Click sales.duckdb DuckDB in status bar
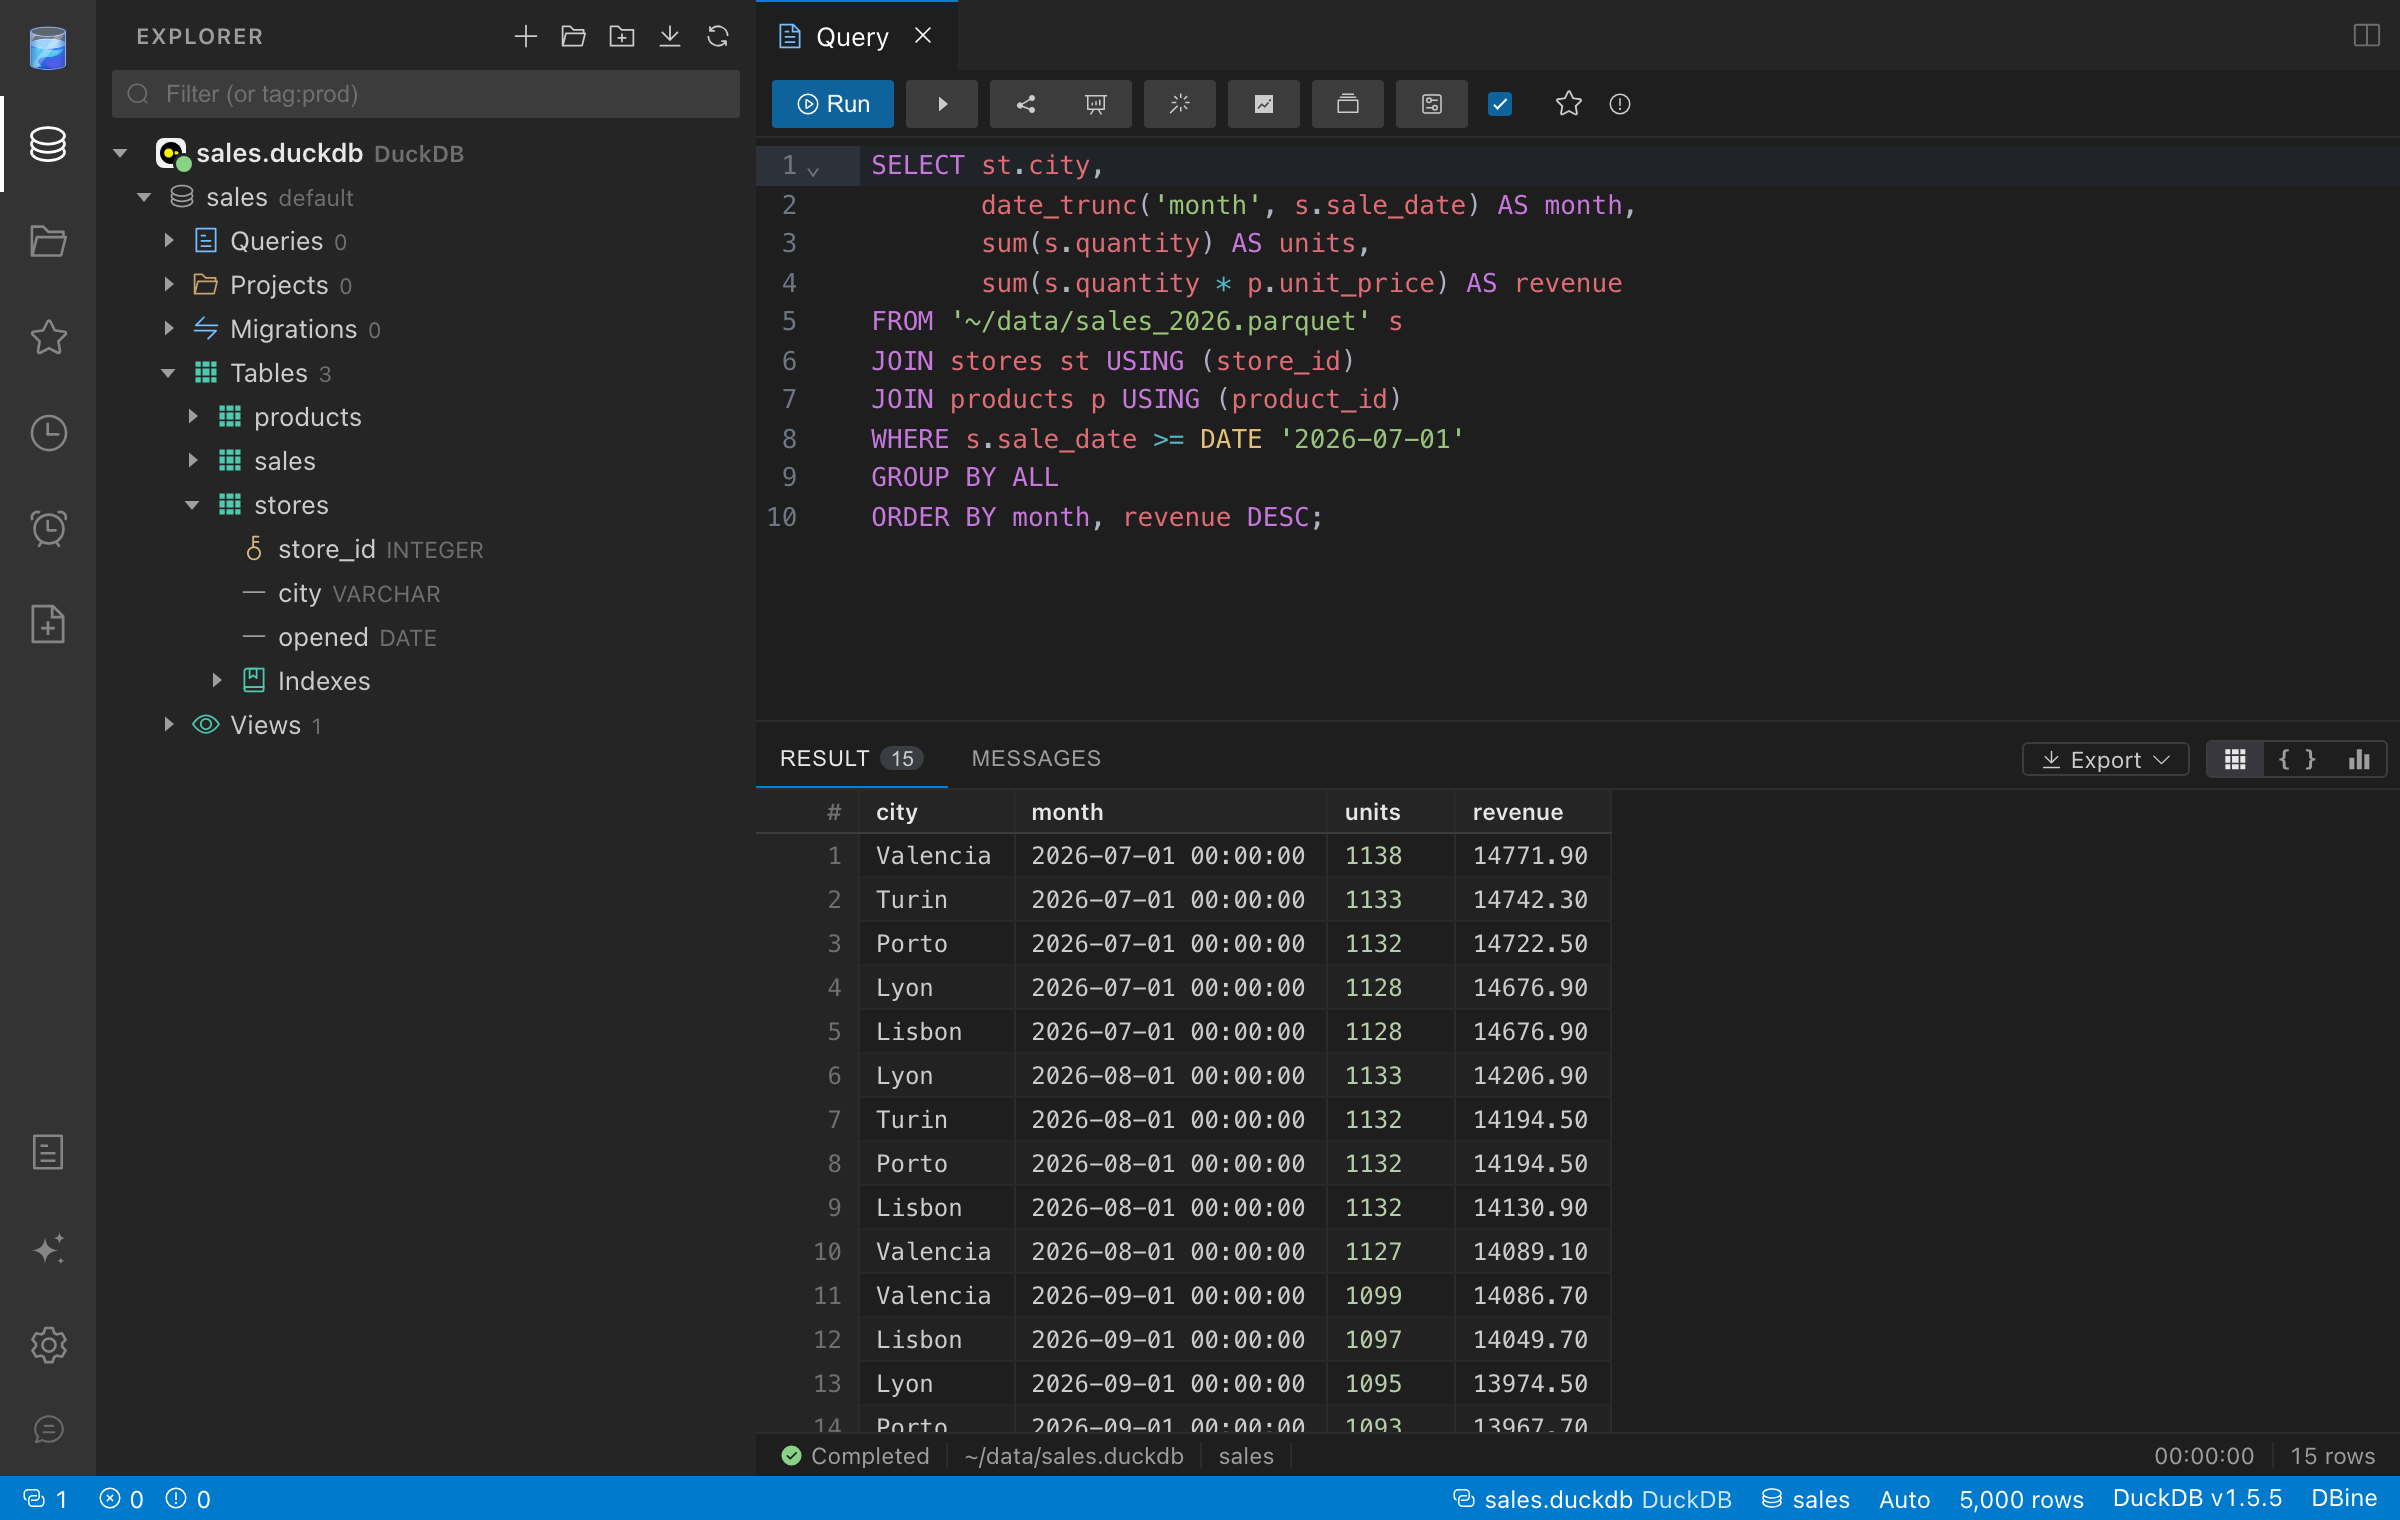 click(x=1591, y=1499)
